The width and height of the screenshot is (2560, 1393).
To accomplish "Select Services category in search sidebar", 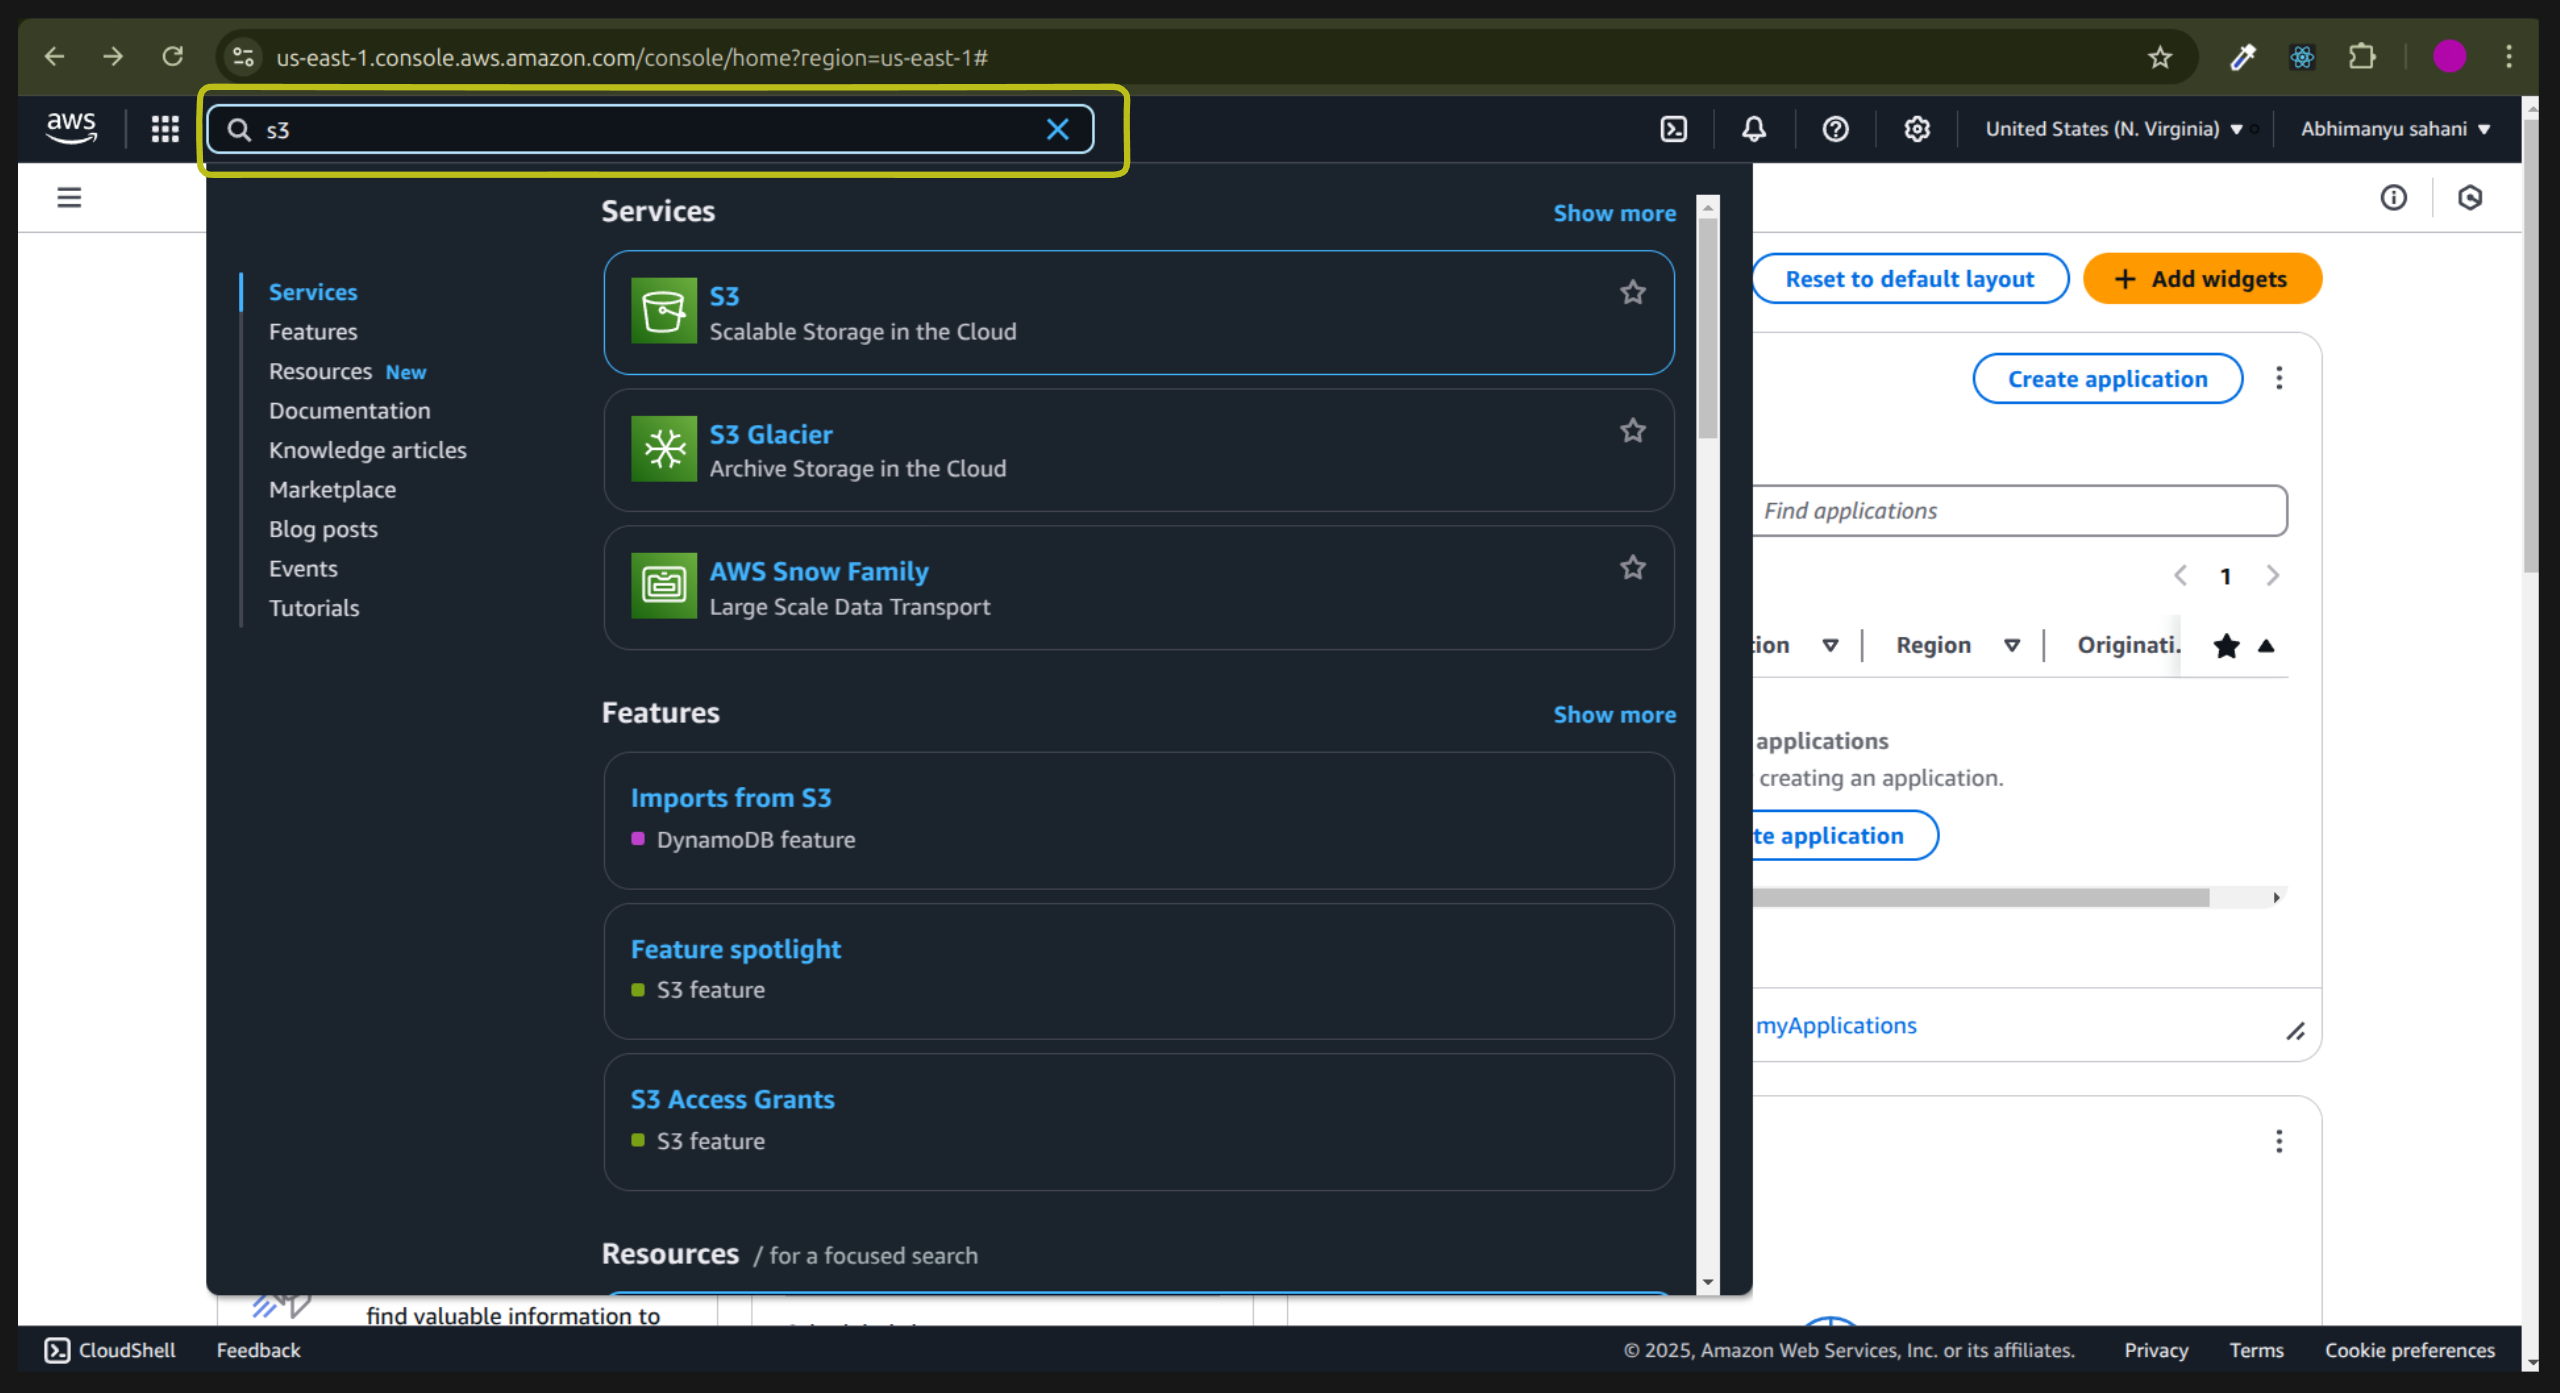I will [313, 292].
